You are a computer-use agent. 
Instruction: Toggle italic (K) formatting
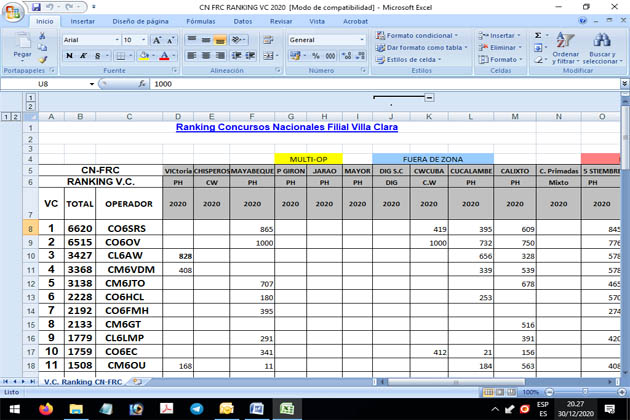point(84,55)
